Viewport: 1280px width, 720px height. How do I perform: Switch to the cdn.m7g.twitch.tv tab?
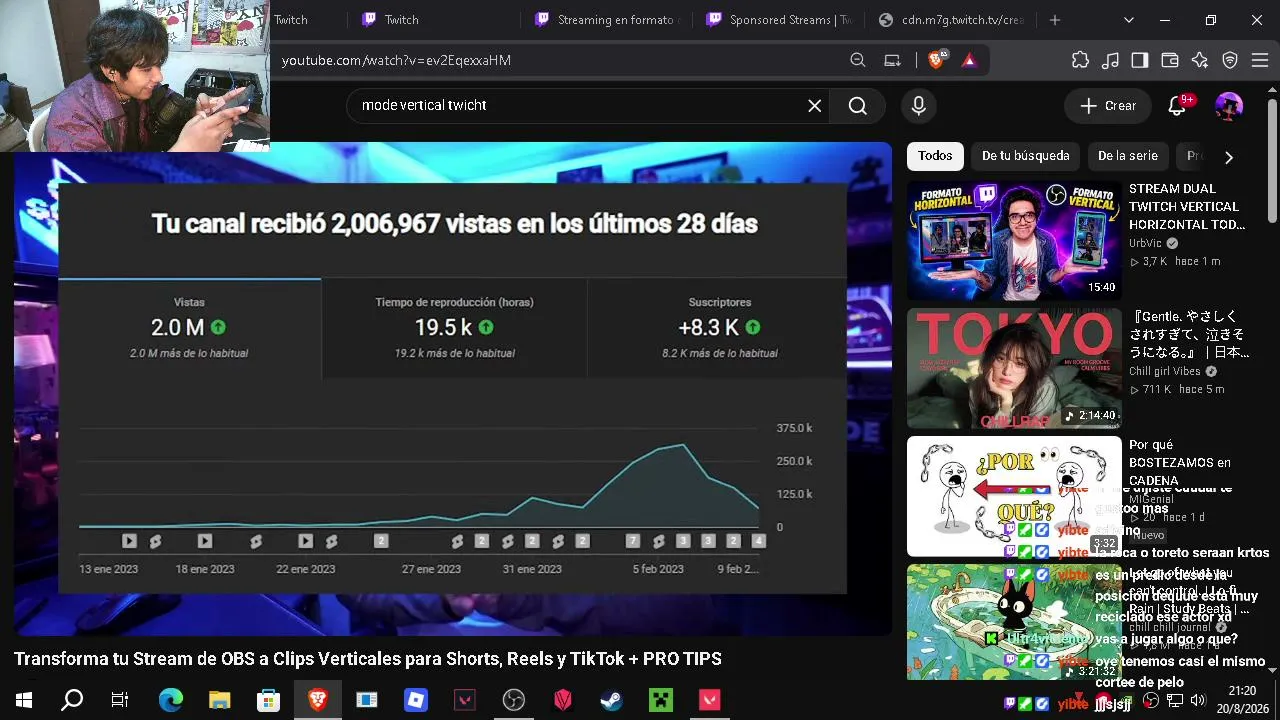point(951,20)
